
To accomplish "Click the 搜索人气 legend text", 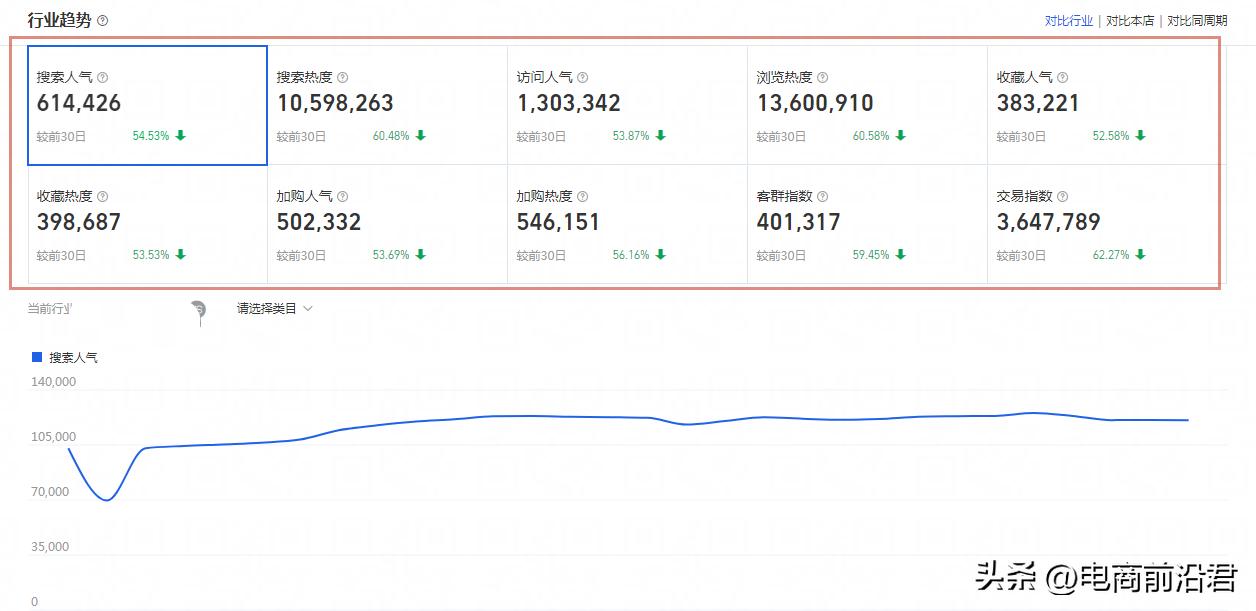I will coord(74,357).
